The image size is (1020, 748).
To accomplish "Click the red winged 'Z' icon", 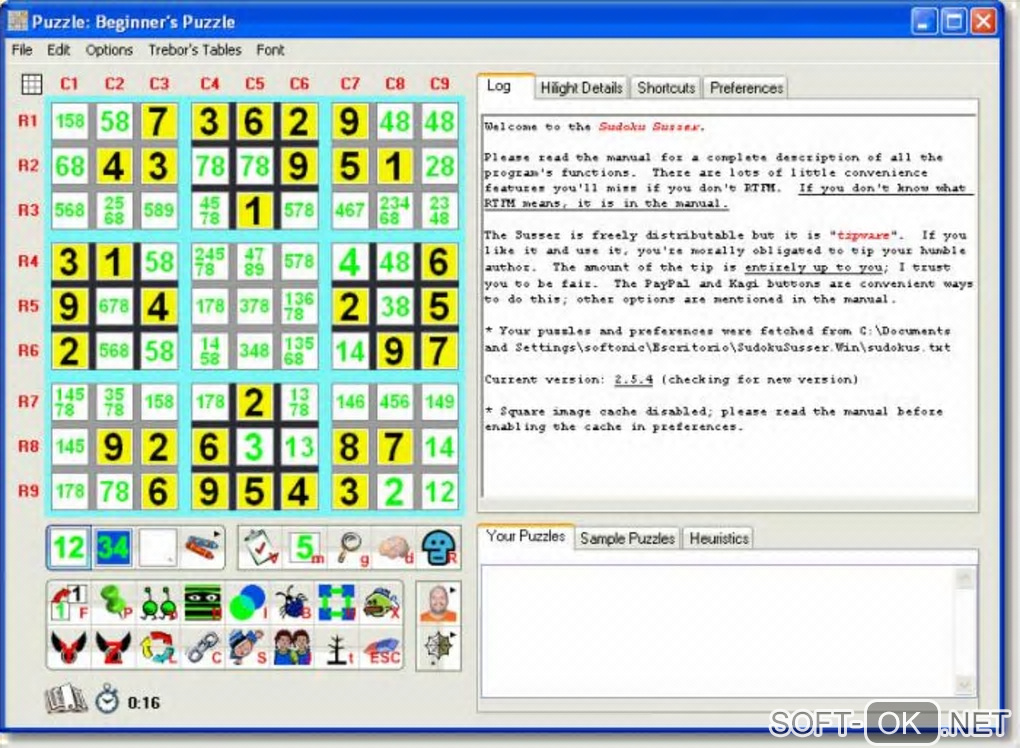I will click(x=114, y=647).
